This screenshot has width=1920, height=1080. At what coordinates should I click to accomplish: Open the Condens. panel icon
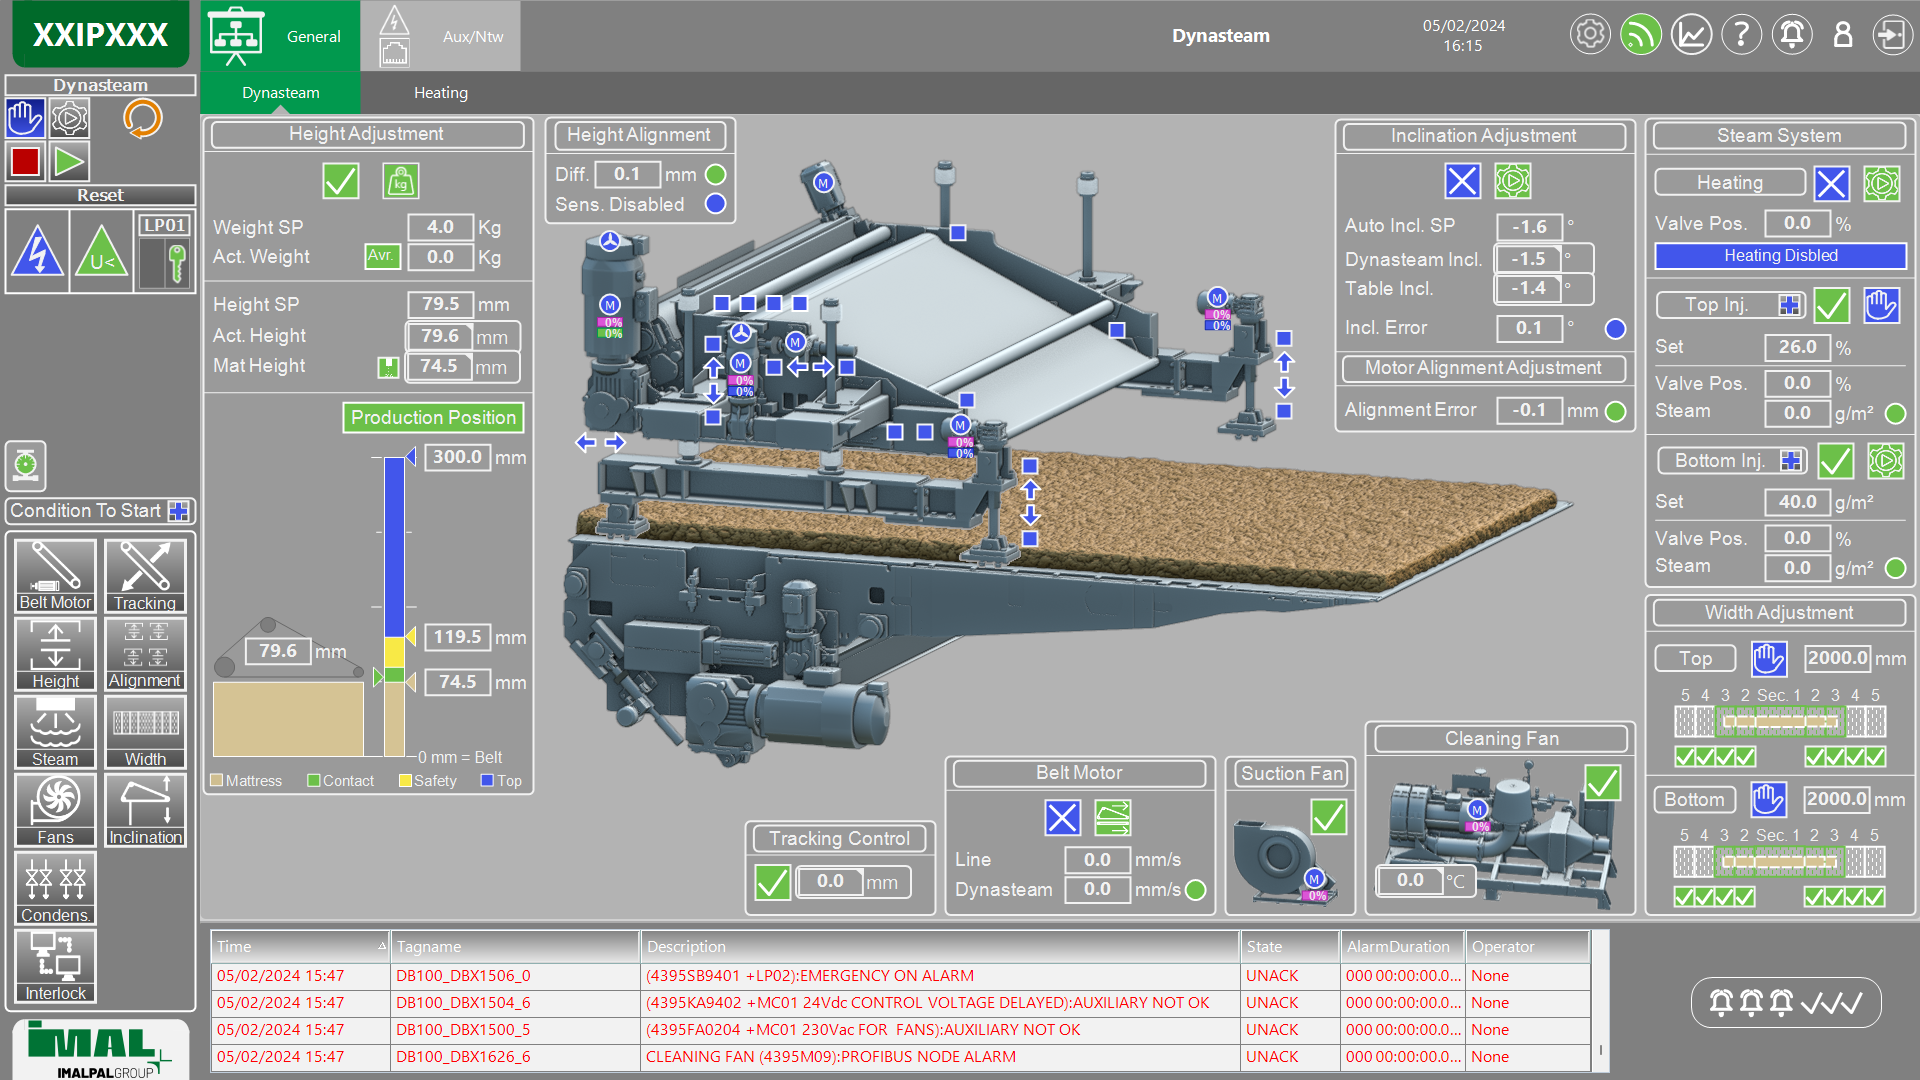[x=55, y=887]
